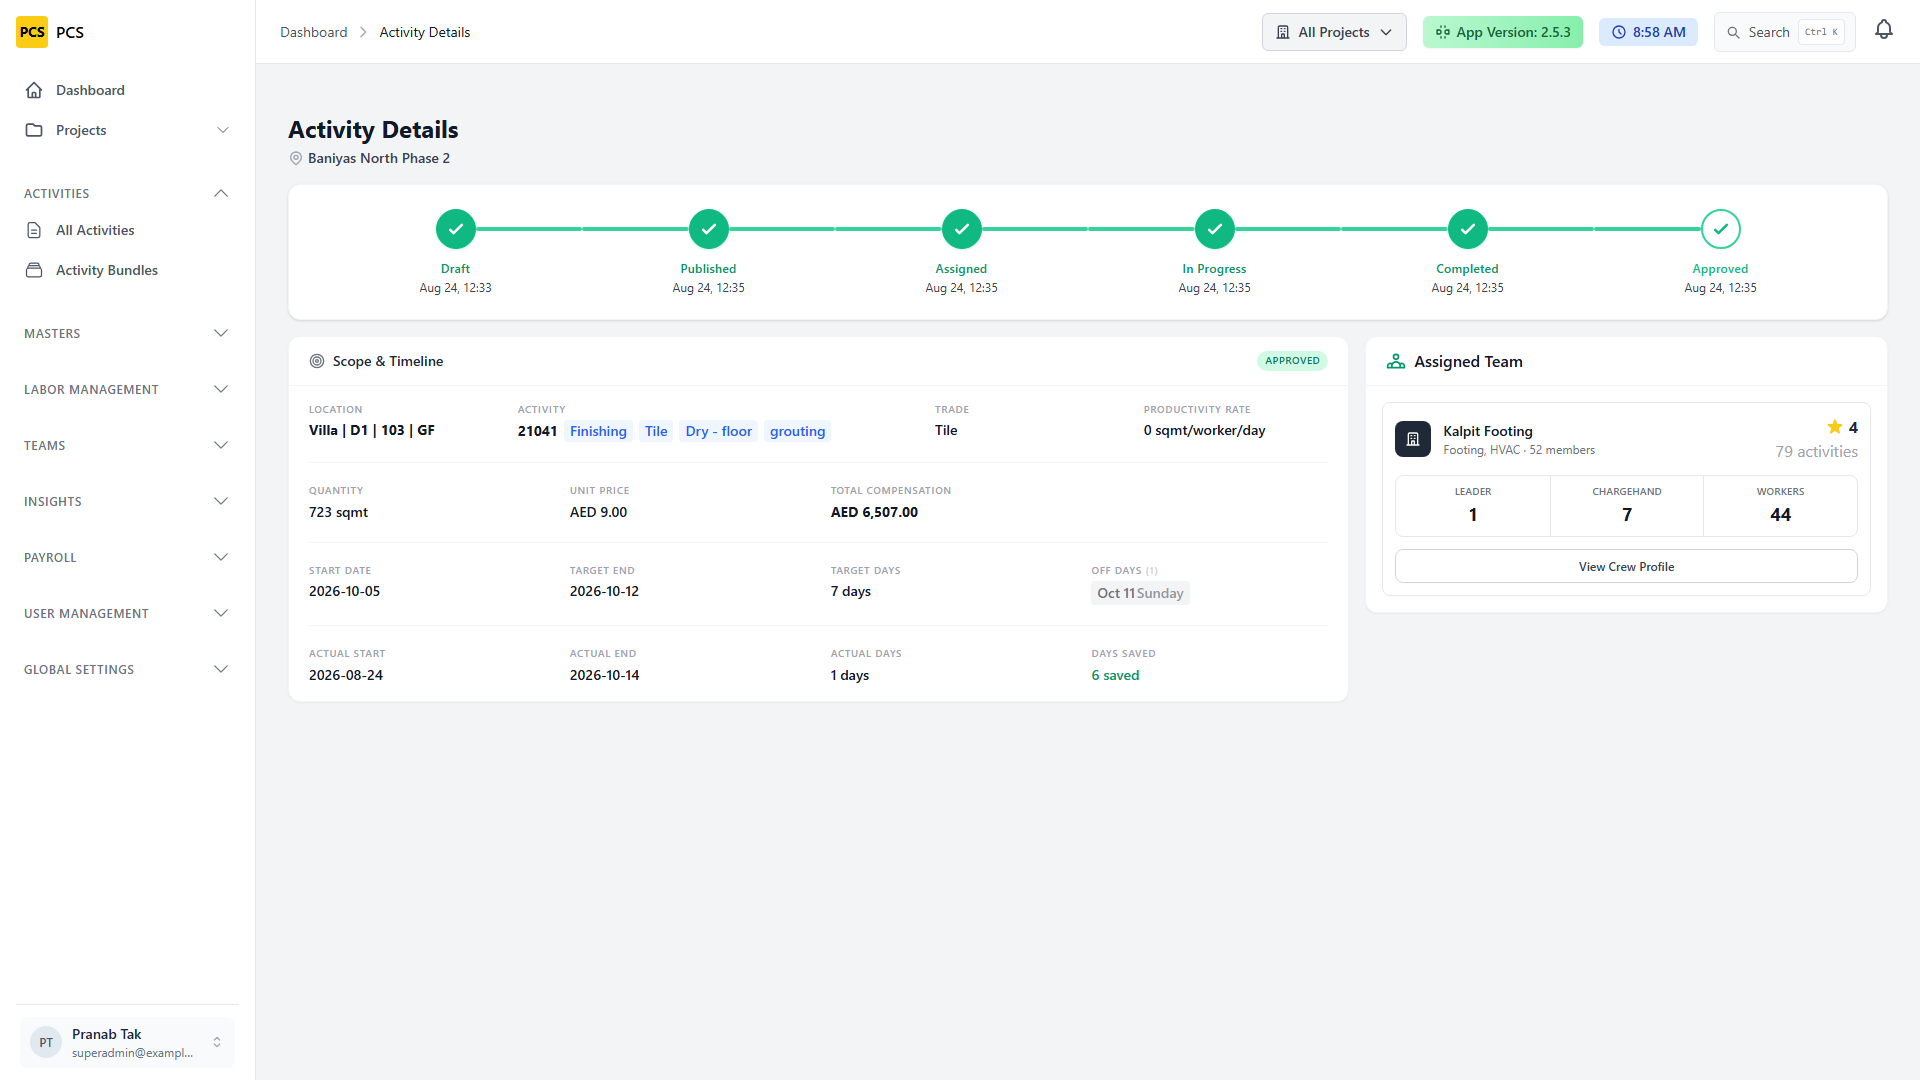Click the Activity Bundles stack icon
Image resolution: width=1920 pixels, height=1080 pixels.
tap(34, 270)
